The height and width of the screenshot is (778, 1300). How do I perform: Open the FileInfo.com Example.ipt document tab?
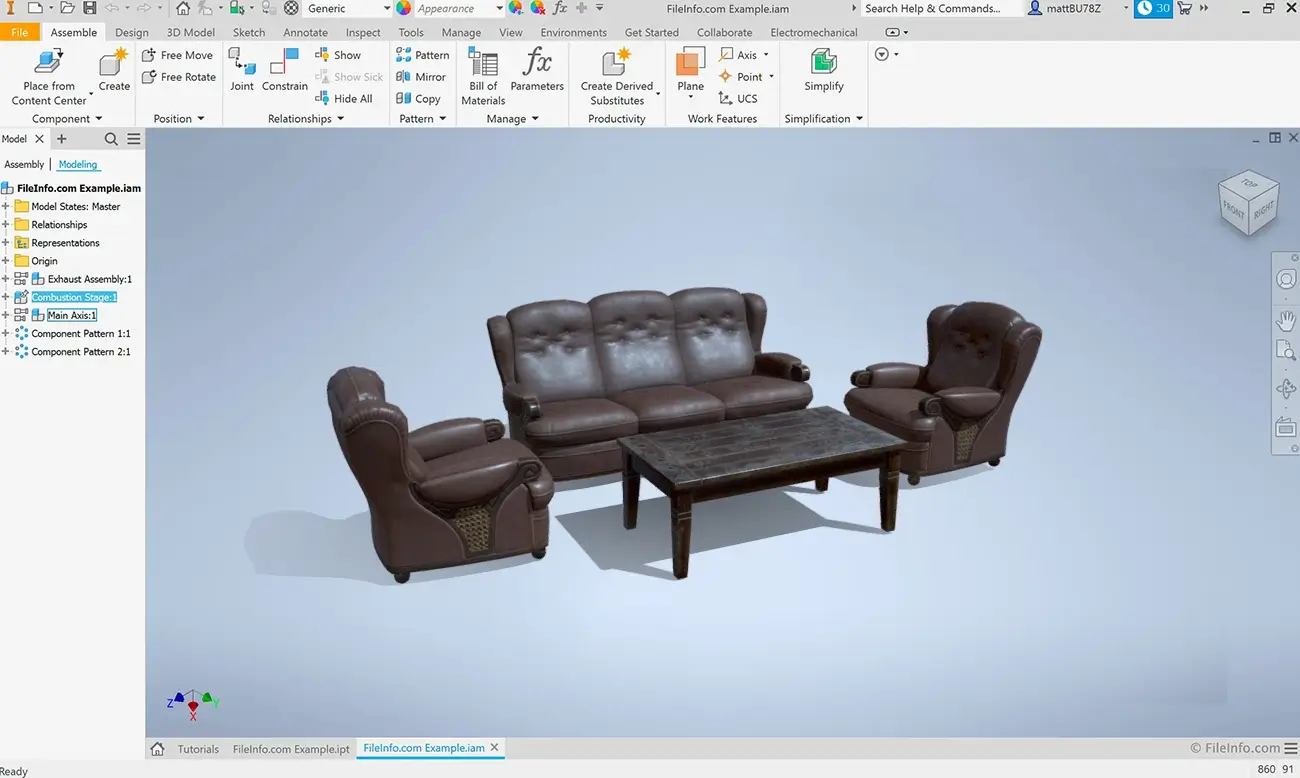[291, 747]
